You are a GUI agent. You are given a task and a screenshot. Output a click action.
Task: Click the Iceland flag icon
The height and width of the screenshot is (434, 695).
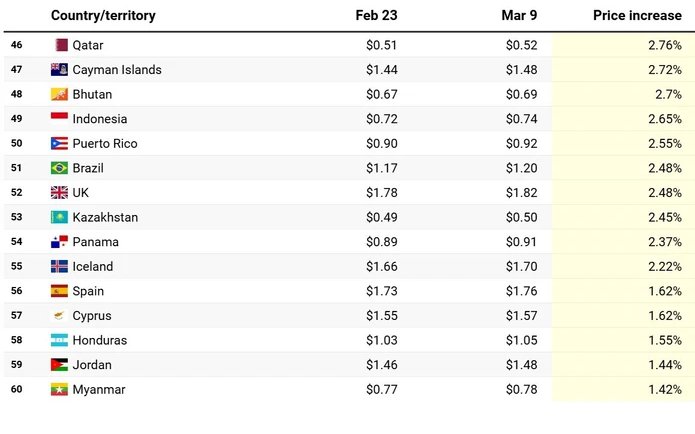tap(60, 267)
